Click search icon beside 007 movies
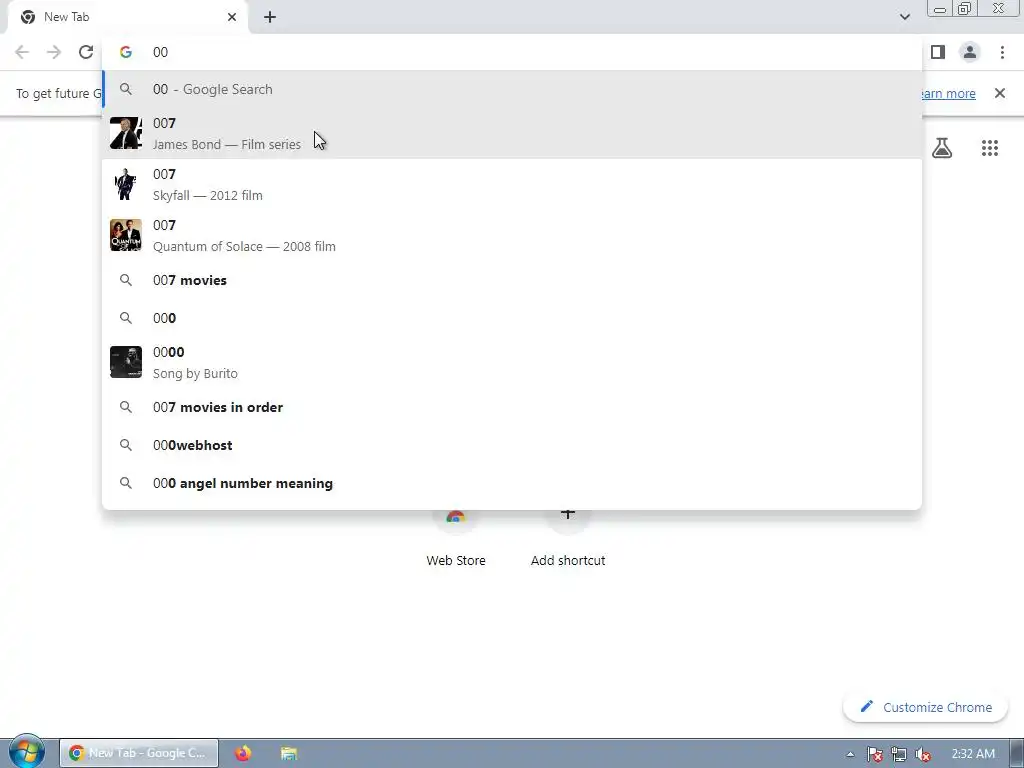1024x768 pixels. click(126, 280)
